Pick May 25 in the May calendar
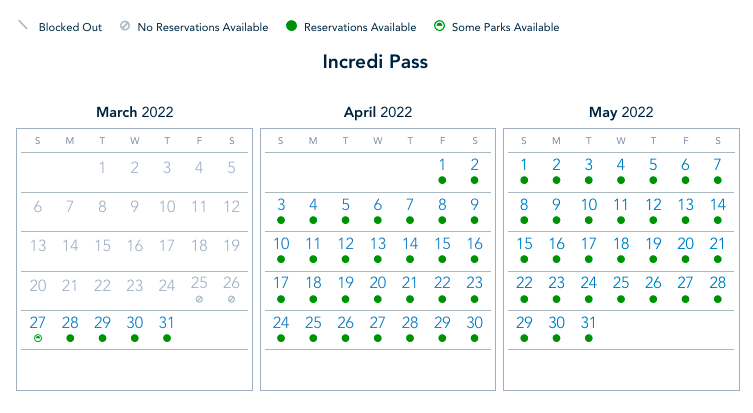 [x=621, y=283]
